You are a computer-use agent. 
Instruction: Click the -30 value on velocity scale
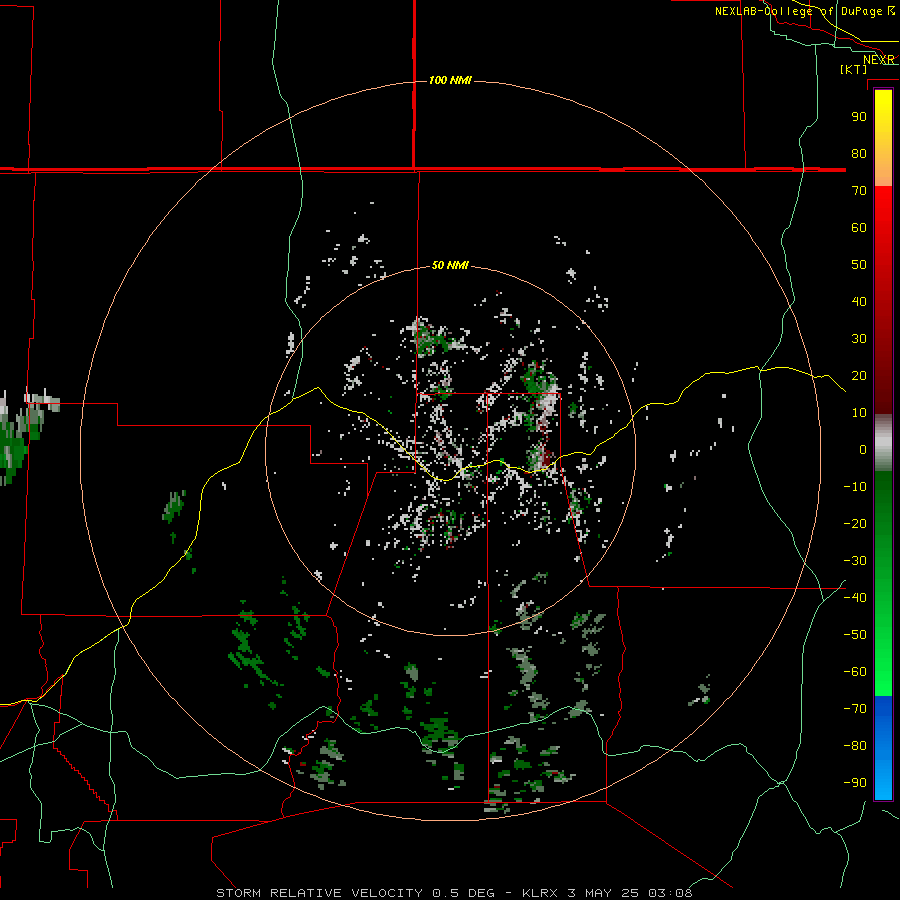(x=855, y=561)
